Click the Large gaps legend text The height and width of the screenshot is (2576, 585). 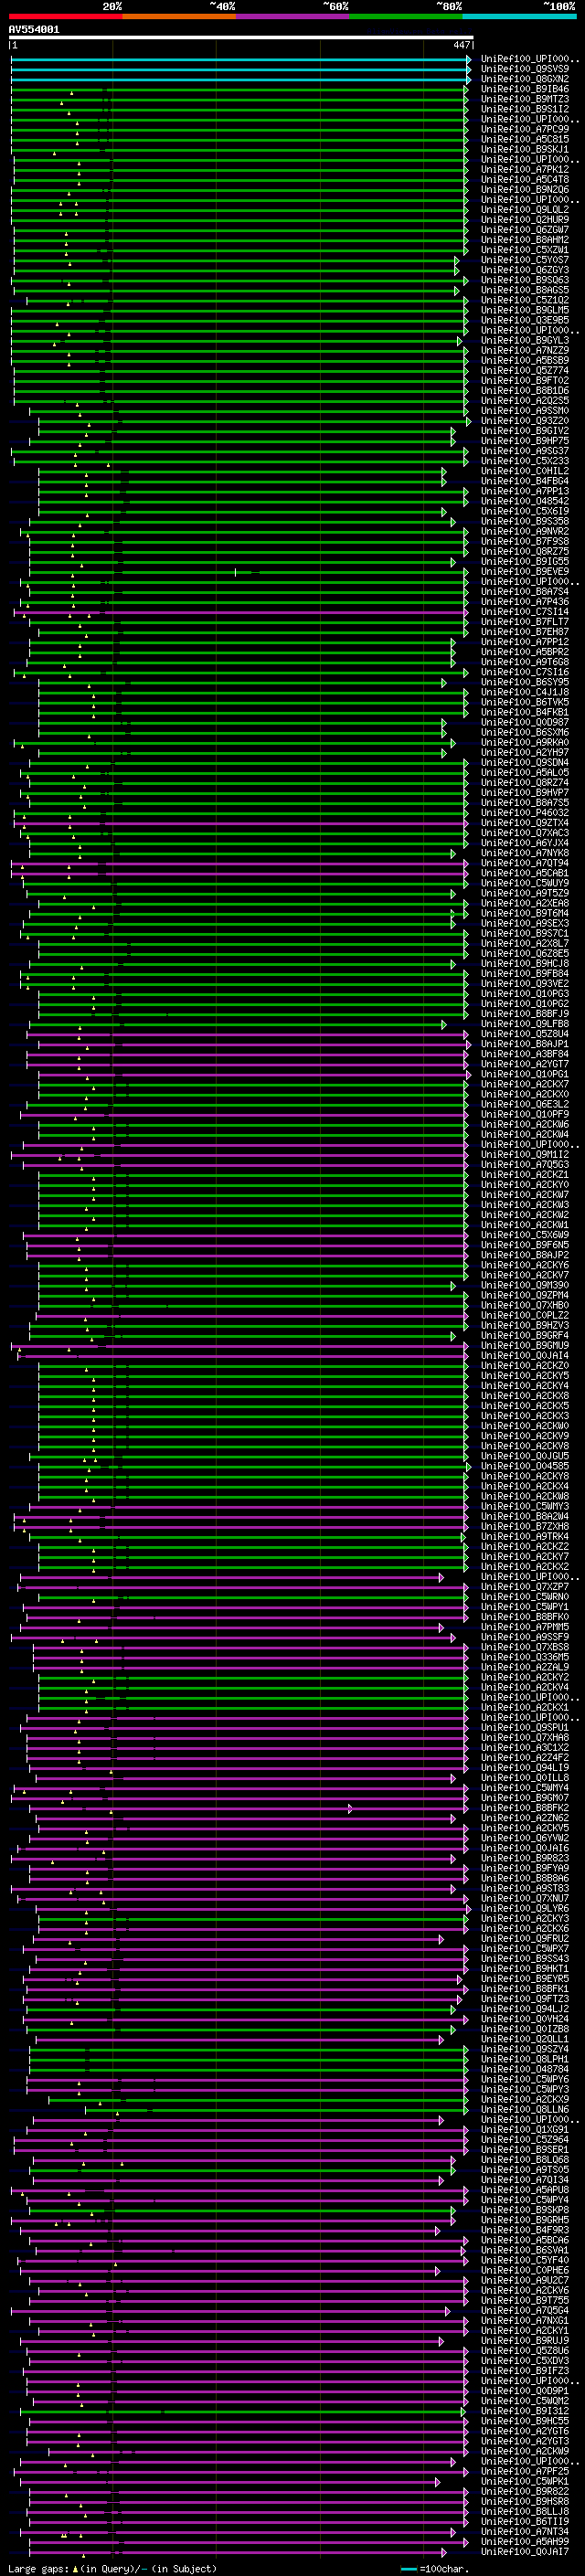tap(111, 2568)
